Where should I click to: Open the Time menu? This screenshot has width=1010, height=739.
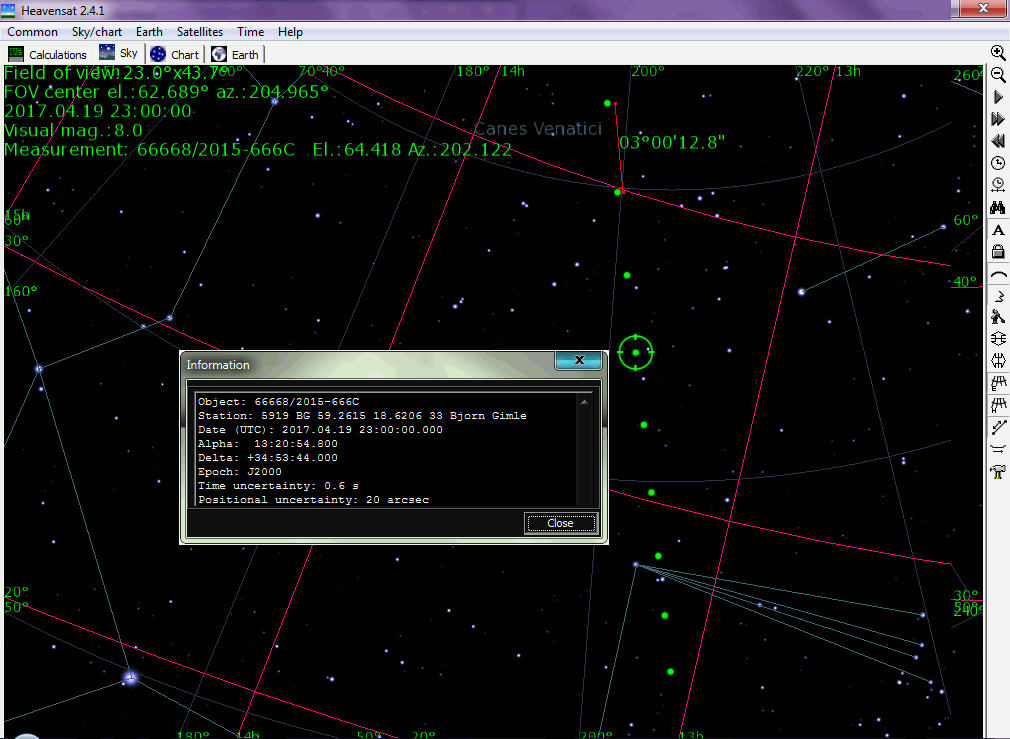251,32
